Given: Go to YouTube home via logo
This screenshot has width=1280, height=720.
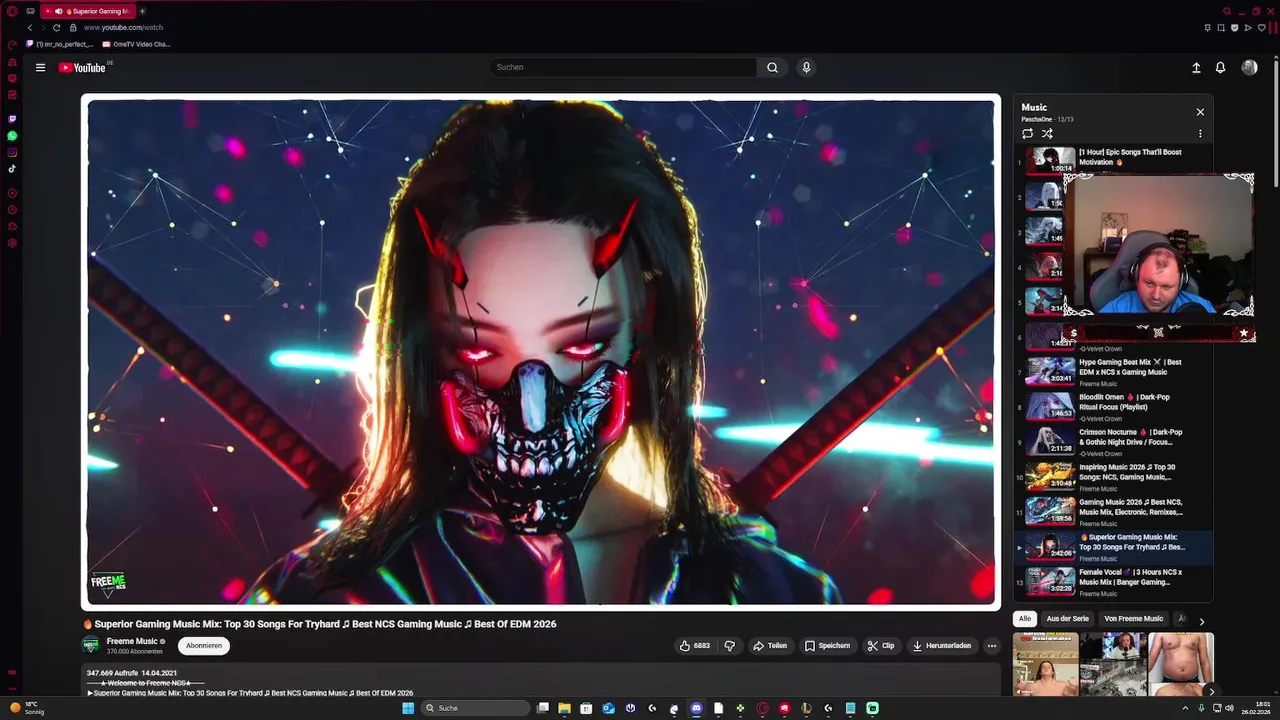Looking at the screenshot, I should click(x=82, y=68).
